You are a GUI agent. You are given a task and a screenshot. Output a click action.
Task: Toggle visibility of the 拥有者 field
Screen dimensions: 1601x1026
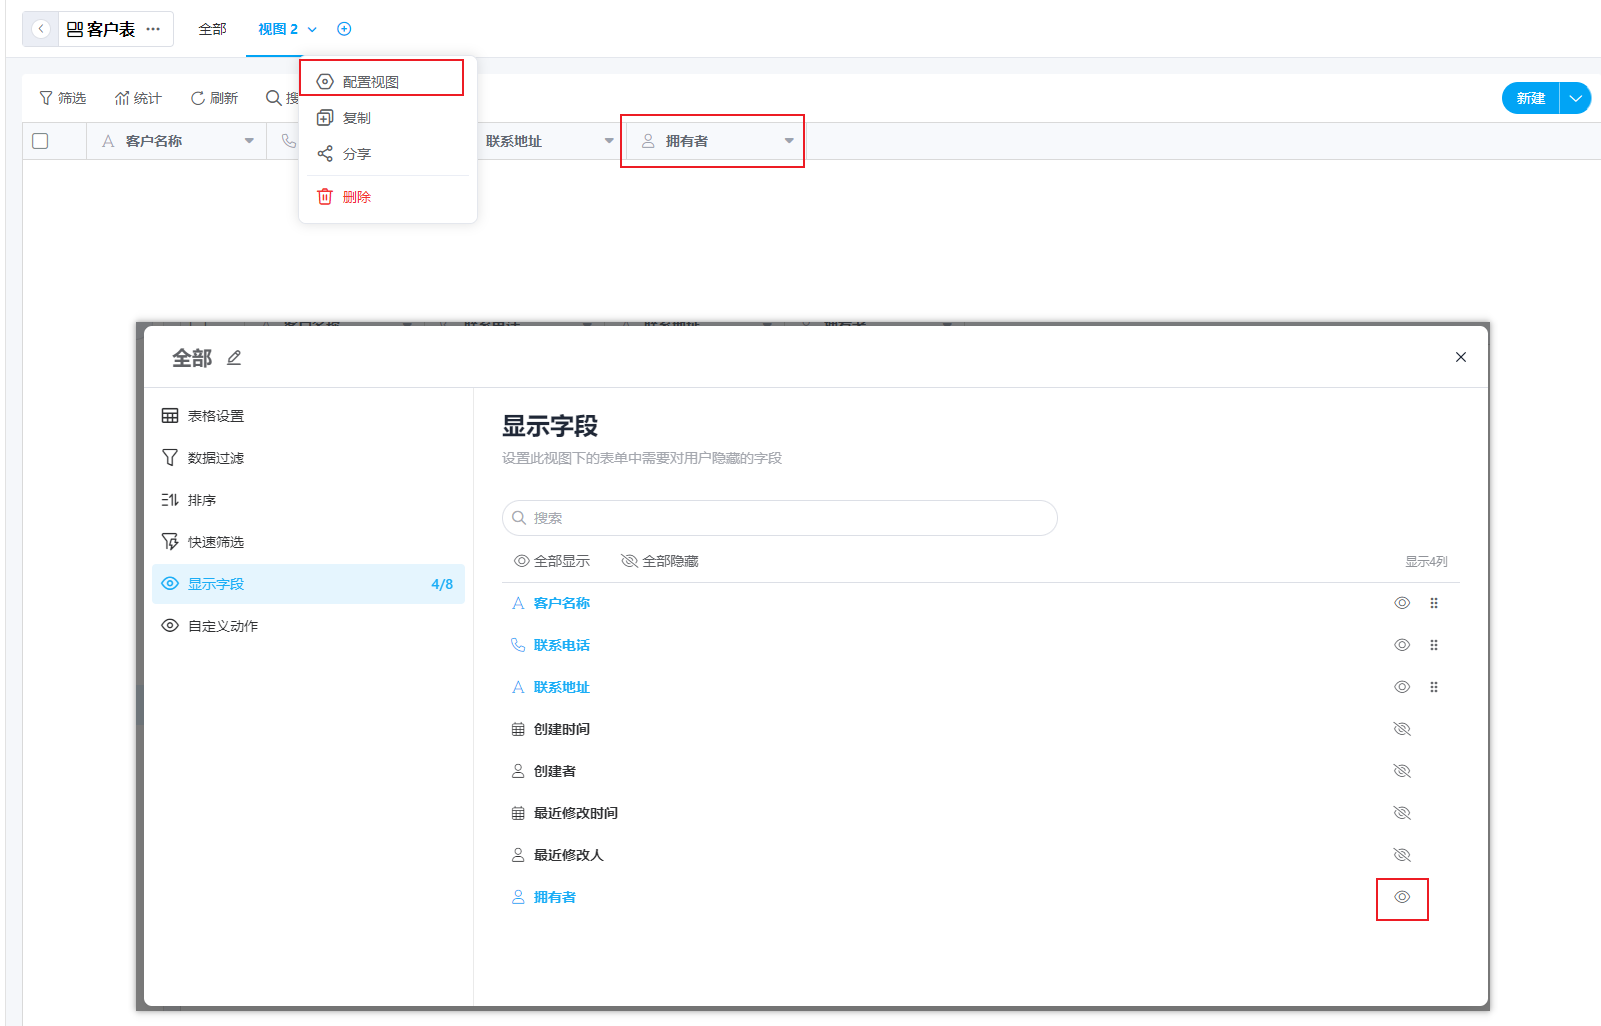click(x=1402, y=897)
